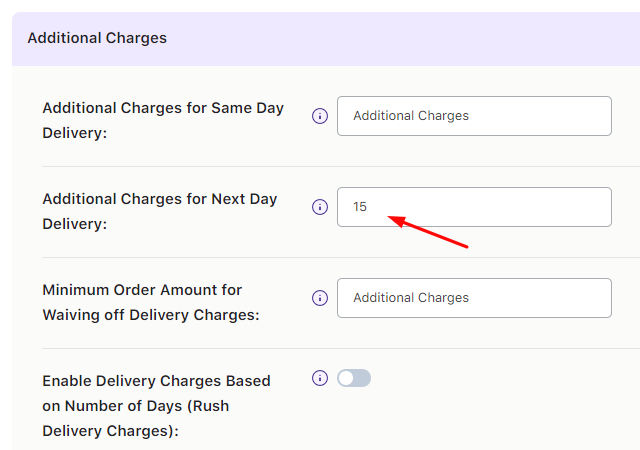Viewport: 640px width, 450px height.
Task: Focus the Same Day Delivery charges field
Action: click(x=474, y=116)
